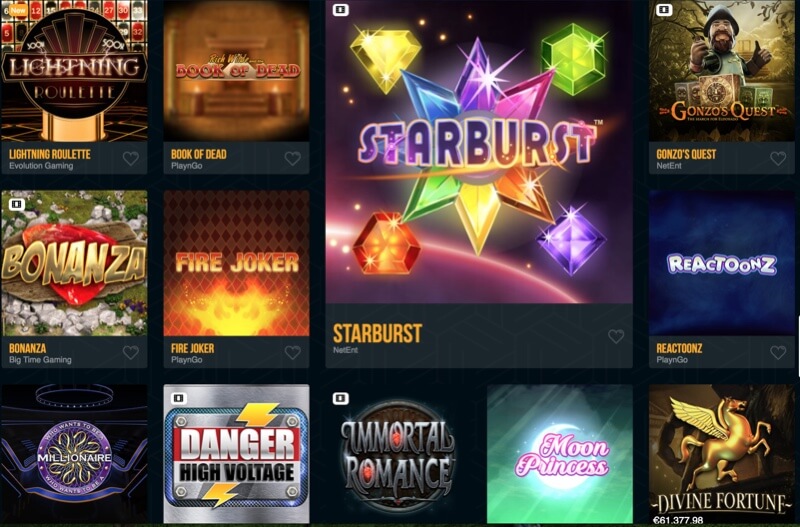Click the Reactoonz title text
Screen dimensions: 800x527
(679, 348)
